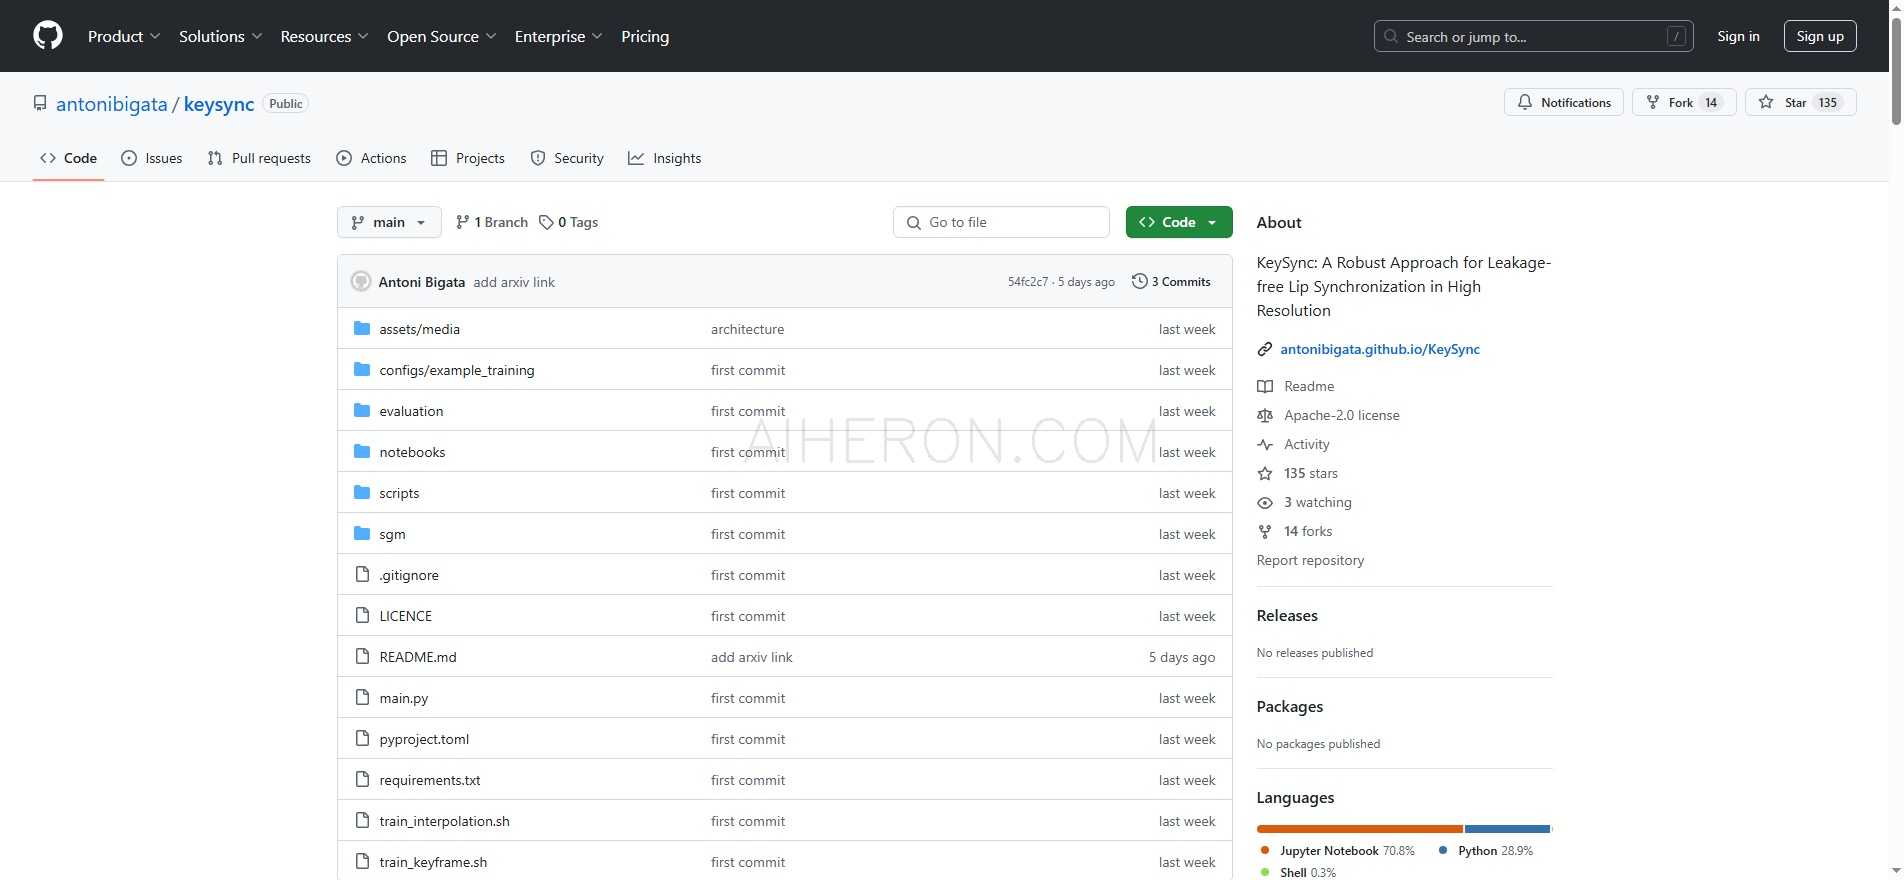The width and height of the screenshot is (1904, 880).
Task: Click the Apache-2.0 license link
Action: pos(1341,415)
